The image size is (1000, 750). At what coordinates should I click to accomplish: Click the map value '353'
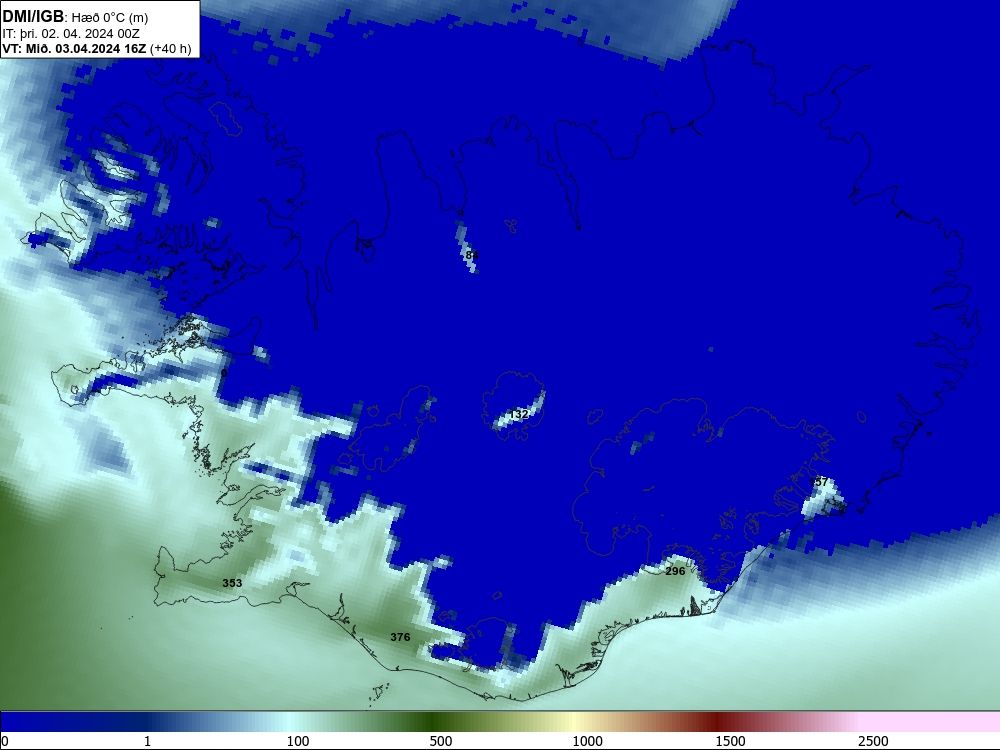(232, 583)
